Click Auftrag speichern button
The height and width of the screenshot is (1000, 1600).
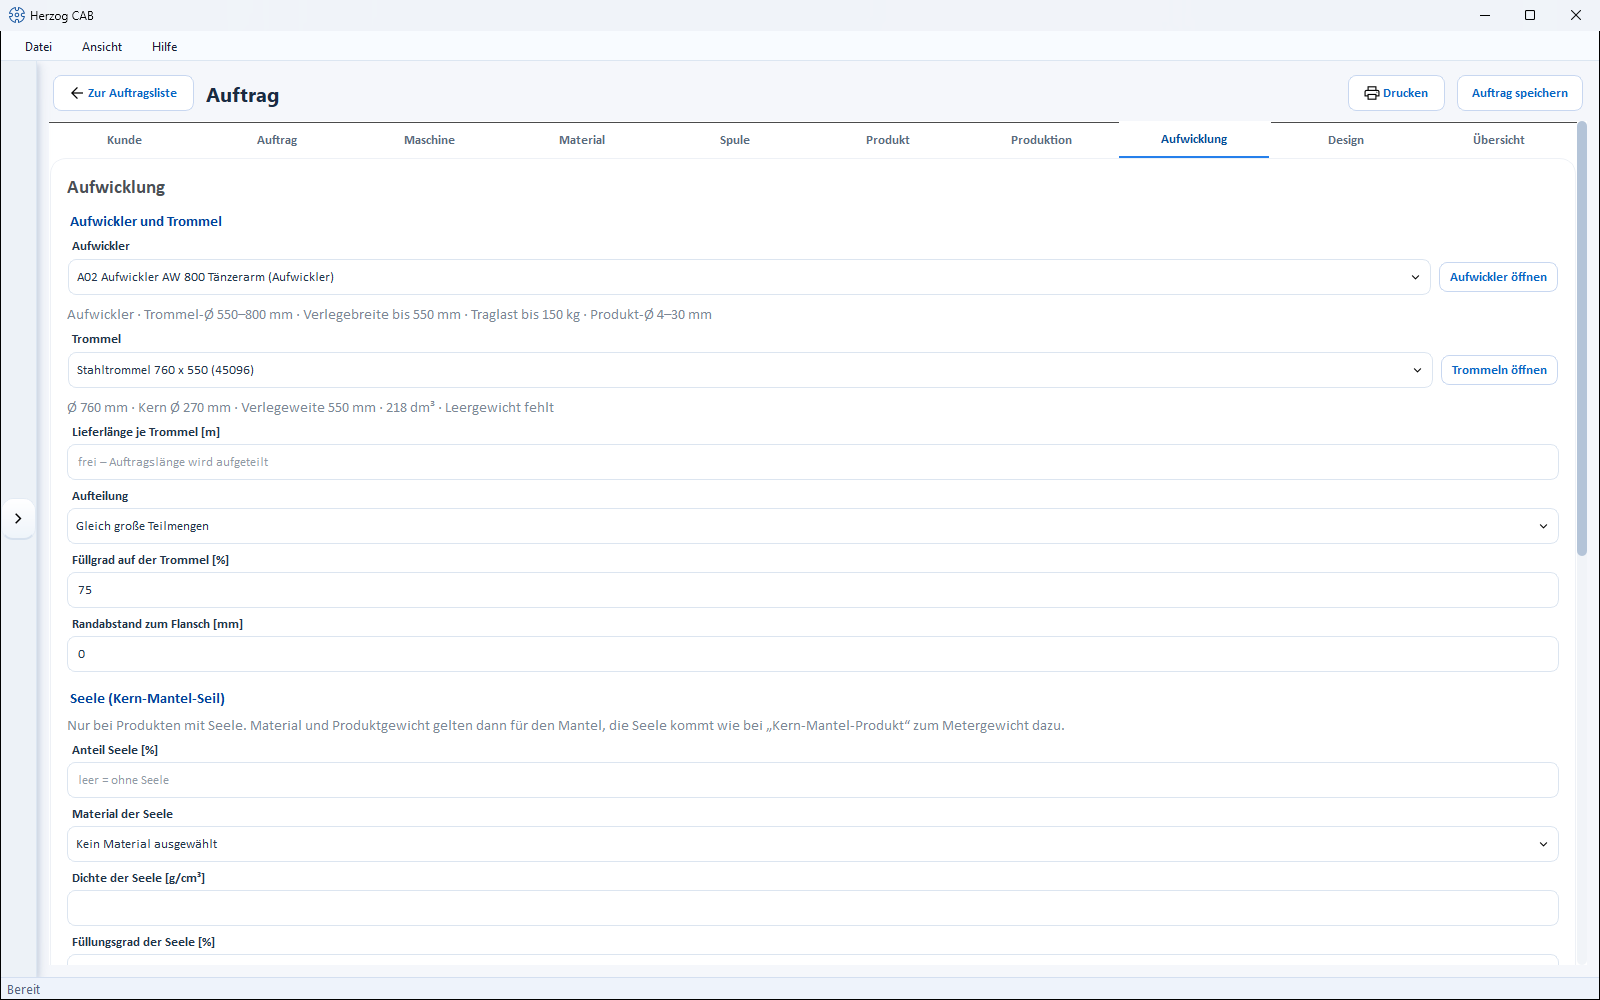[1519, 93]
